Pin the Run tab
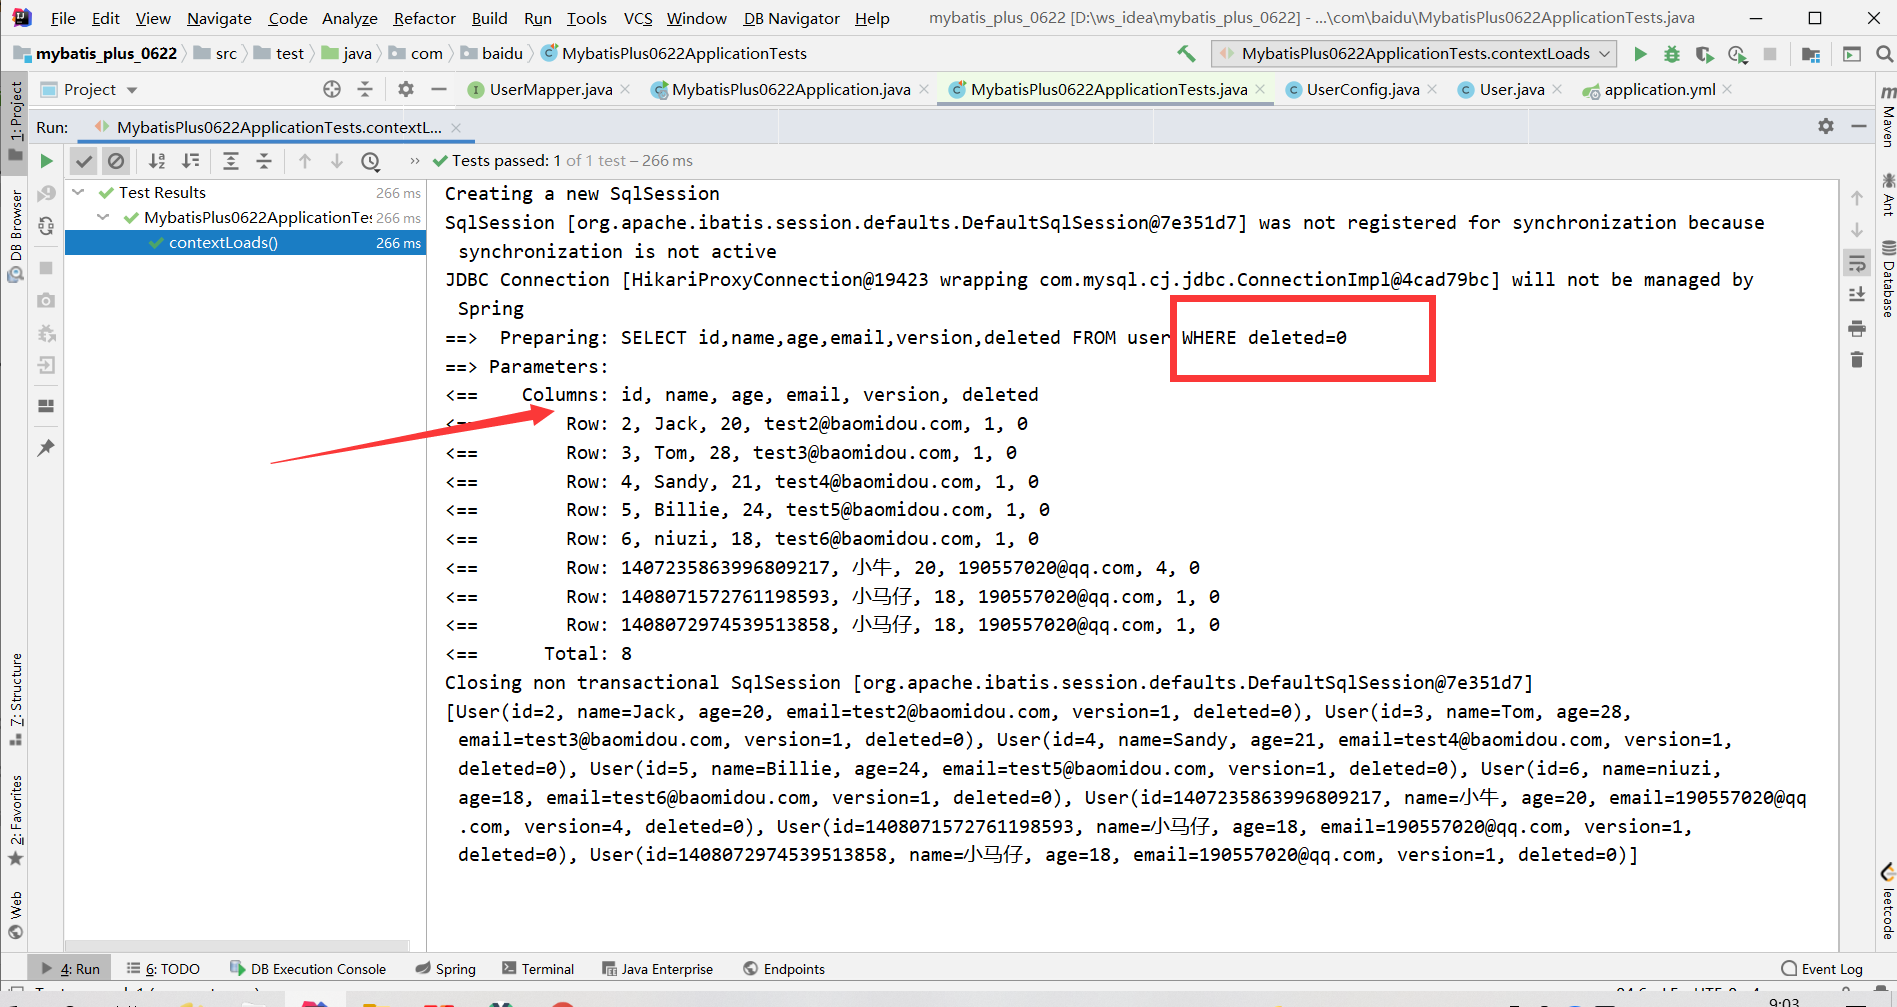Screen dimensions: 1897x1007 click(46, 448)
